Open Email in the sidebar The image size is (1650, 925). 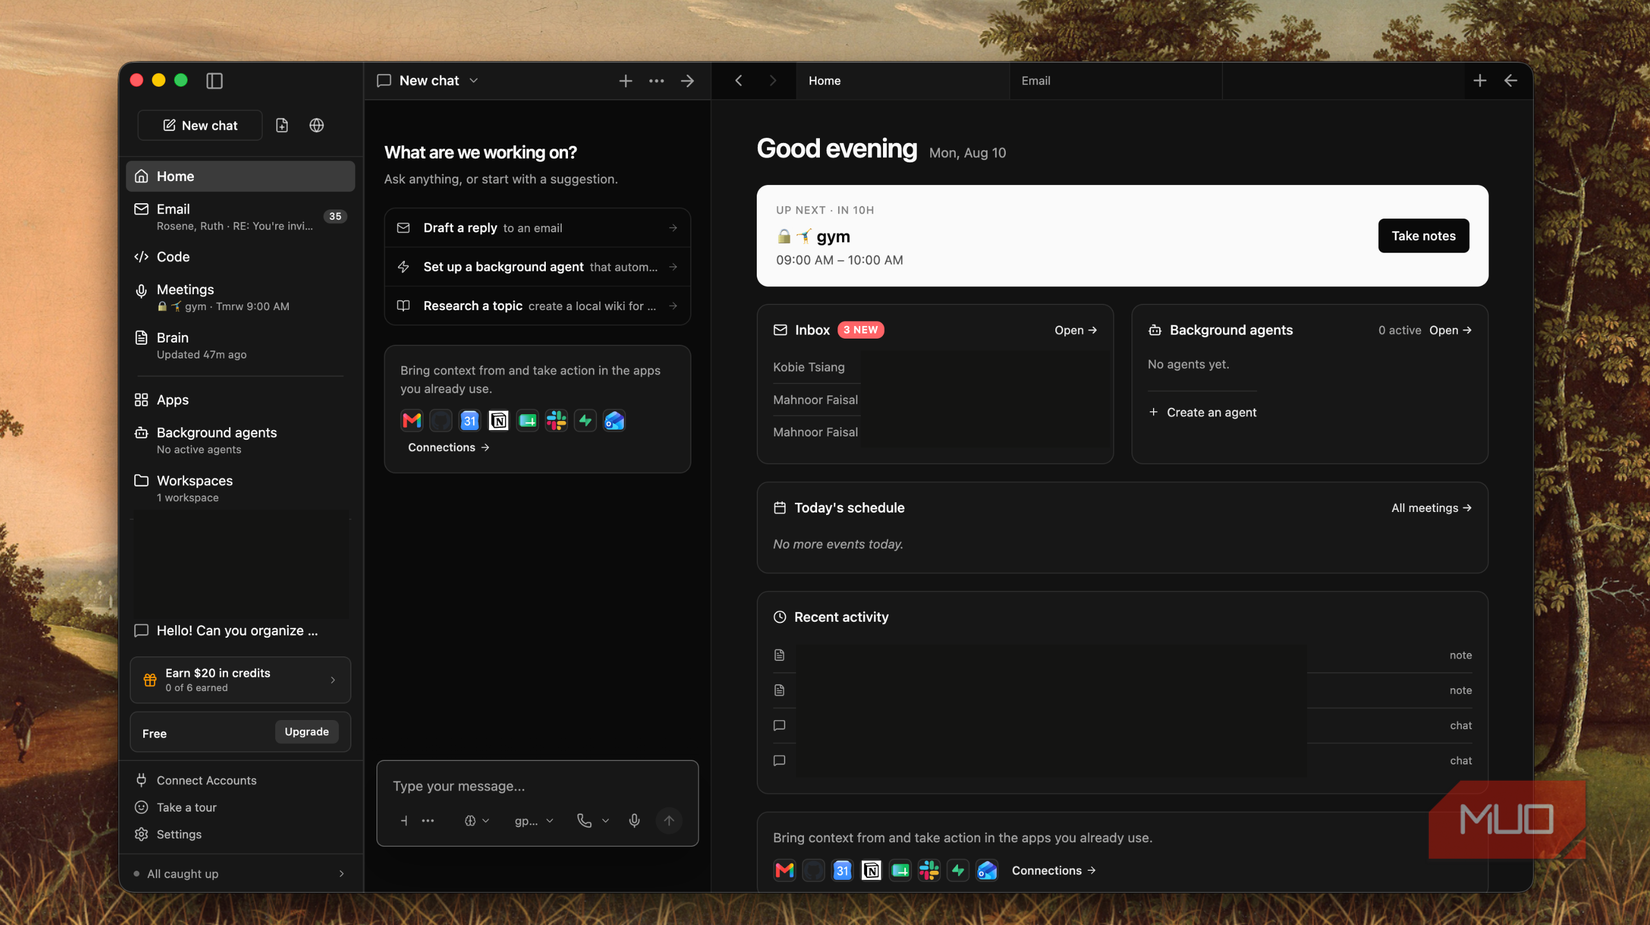coord(240,216)
